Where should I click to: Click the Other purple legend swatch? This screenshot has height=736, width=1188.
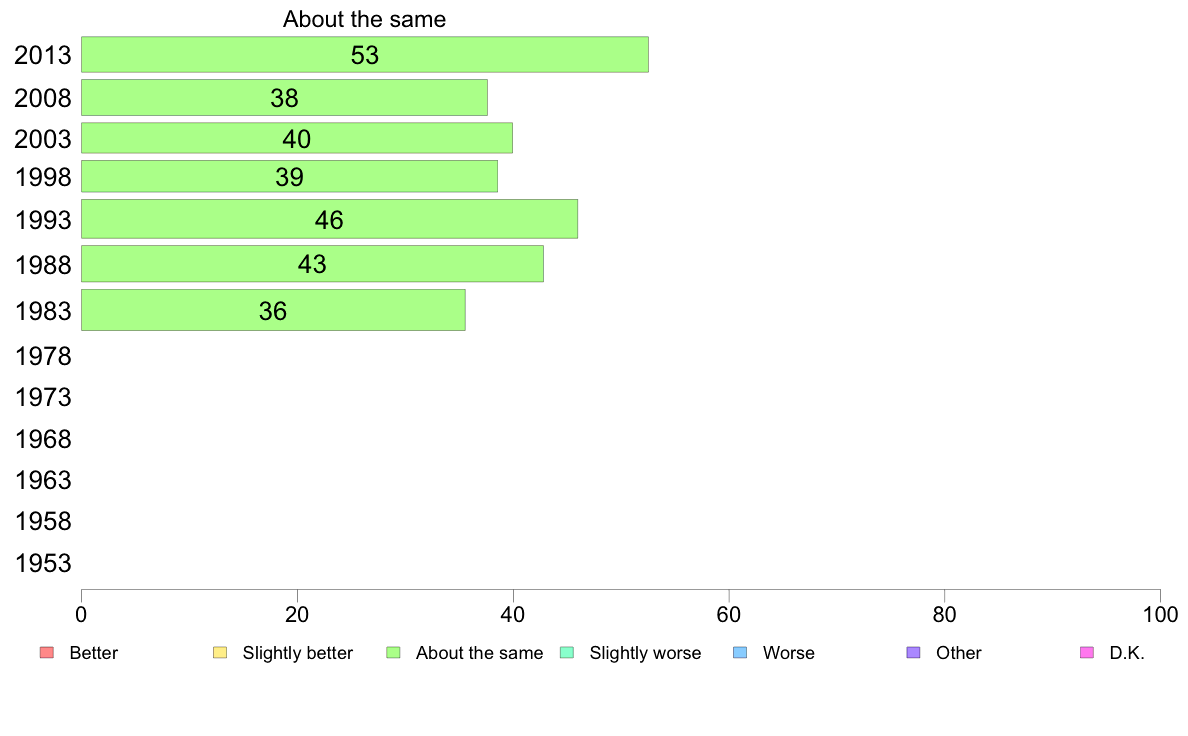tap(914, 653)
